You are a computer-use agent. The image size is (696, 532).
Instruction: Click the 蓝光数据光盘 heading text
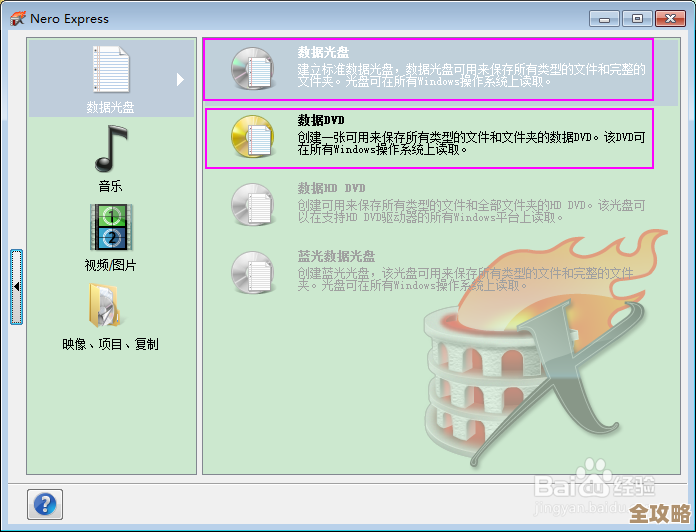point(336,256)
